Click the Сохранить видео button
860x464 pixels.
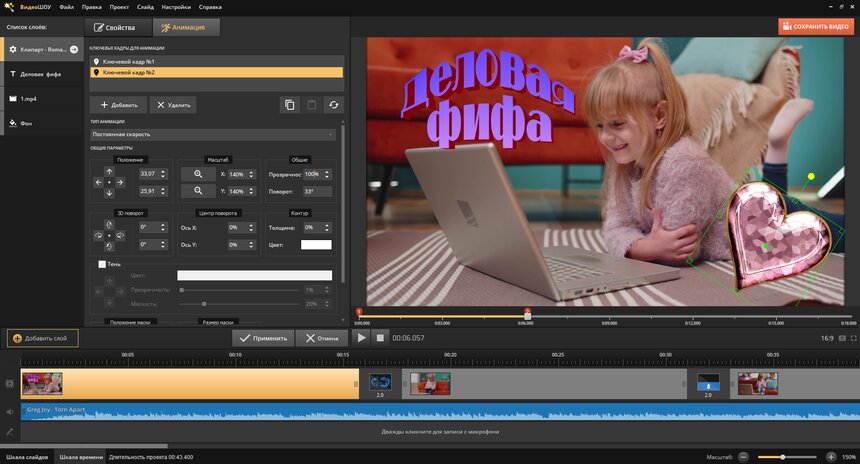816,26
